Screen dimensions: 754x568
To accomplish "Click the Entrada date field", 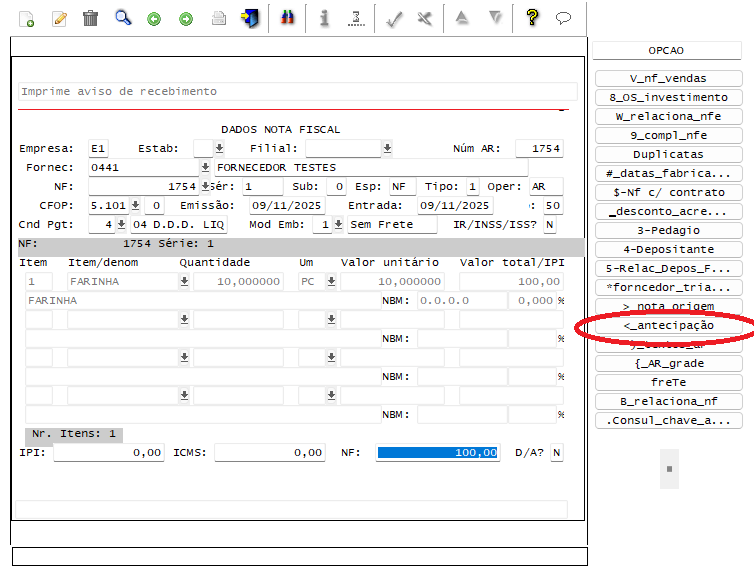I will click(455, 205).
